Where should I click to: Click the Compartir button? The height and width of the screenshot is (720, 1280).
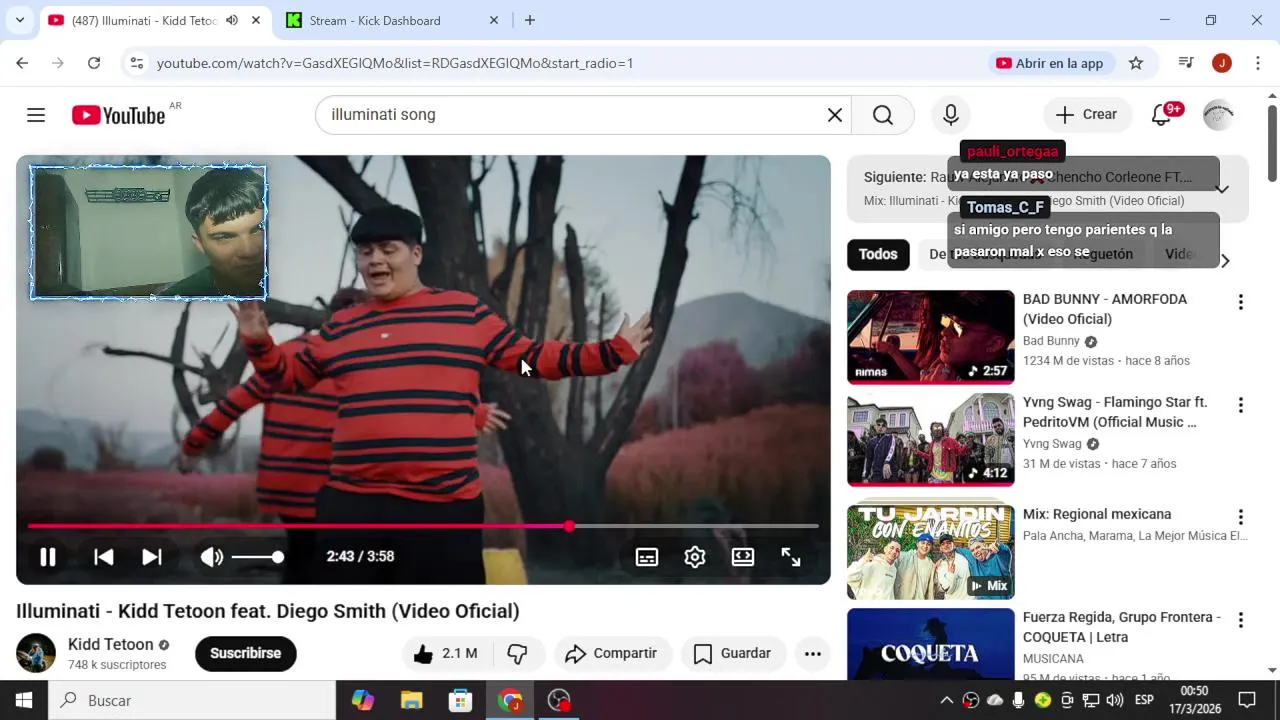coord(611,654)
